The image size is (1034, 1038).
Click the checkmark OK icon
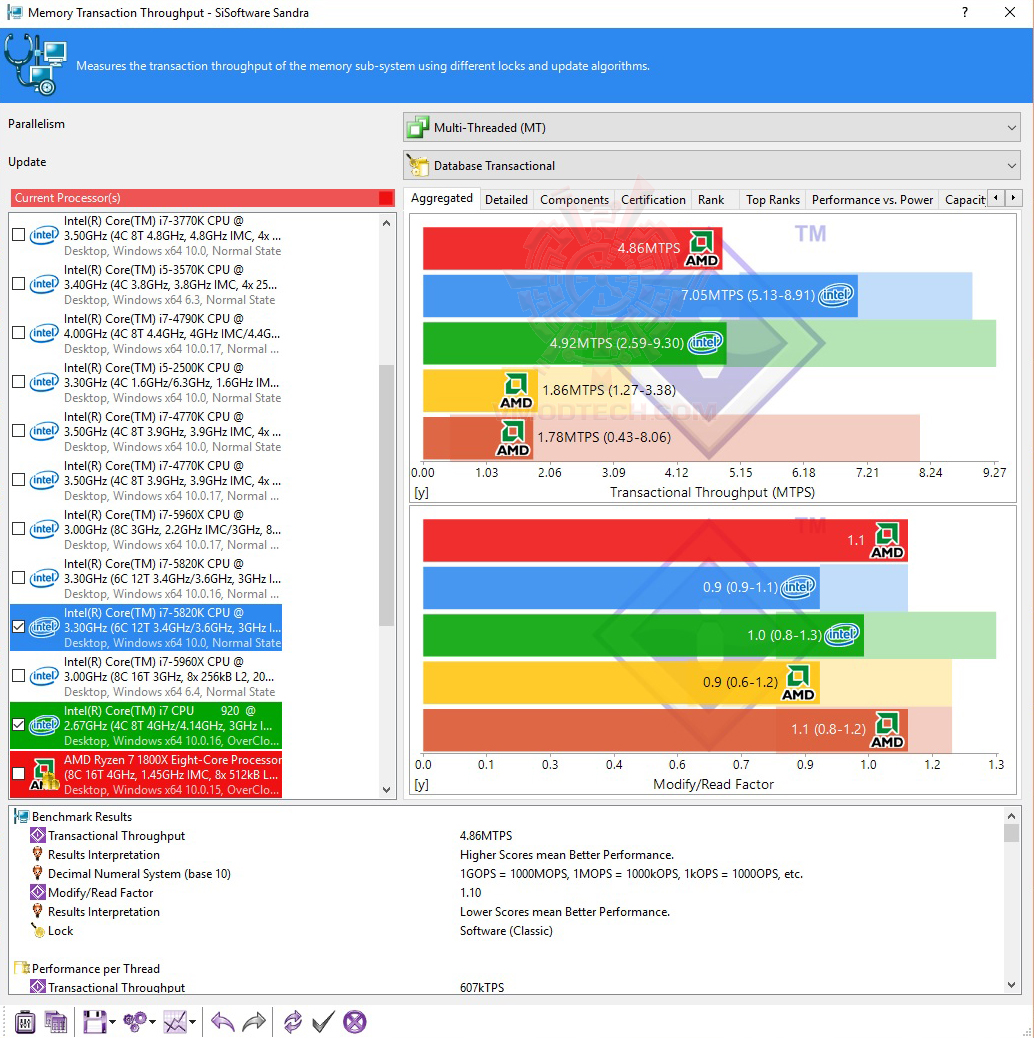coord(323,1022)
